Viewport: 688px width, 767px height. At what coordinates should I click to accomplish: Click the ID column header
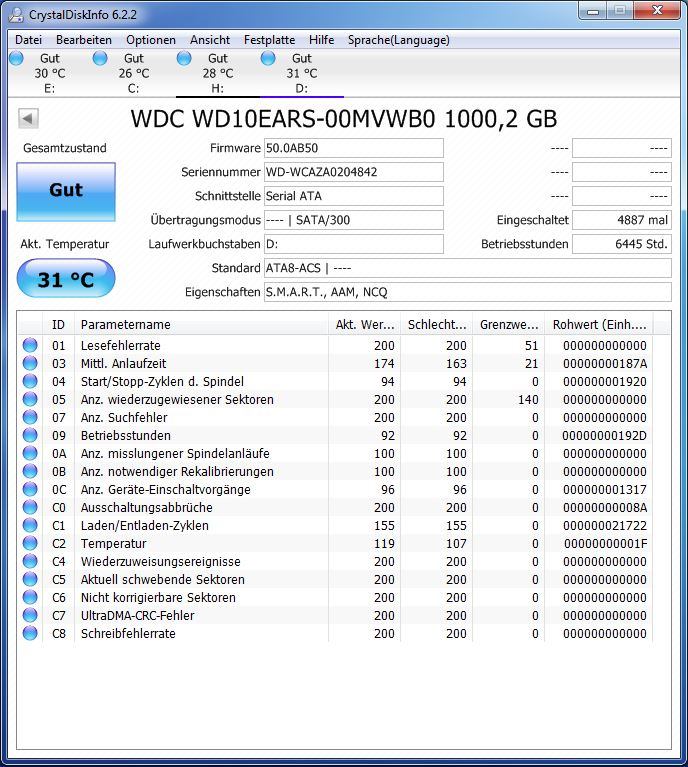(58, 324)
